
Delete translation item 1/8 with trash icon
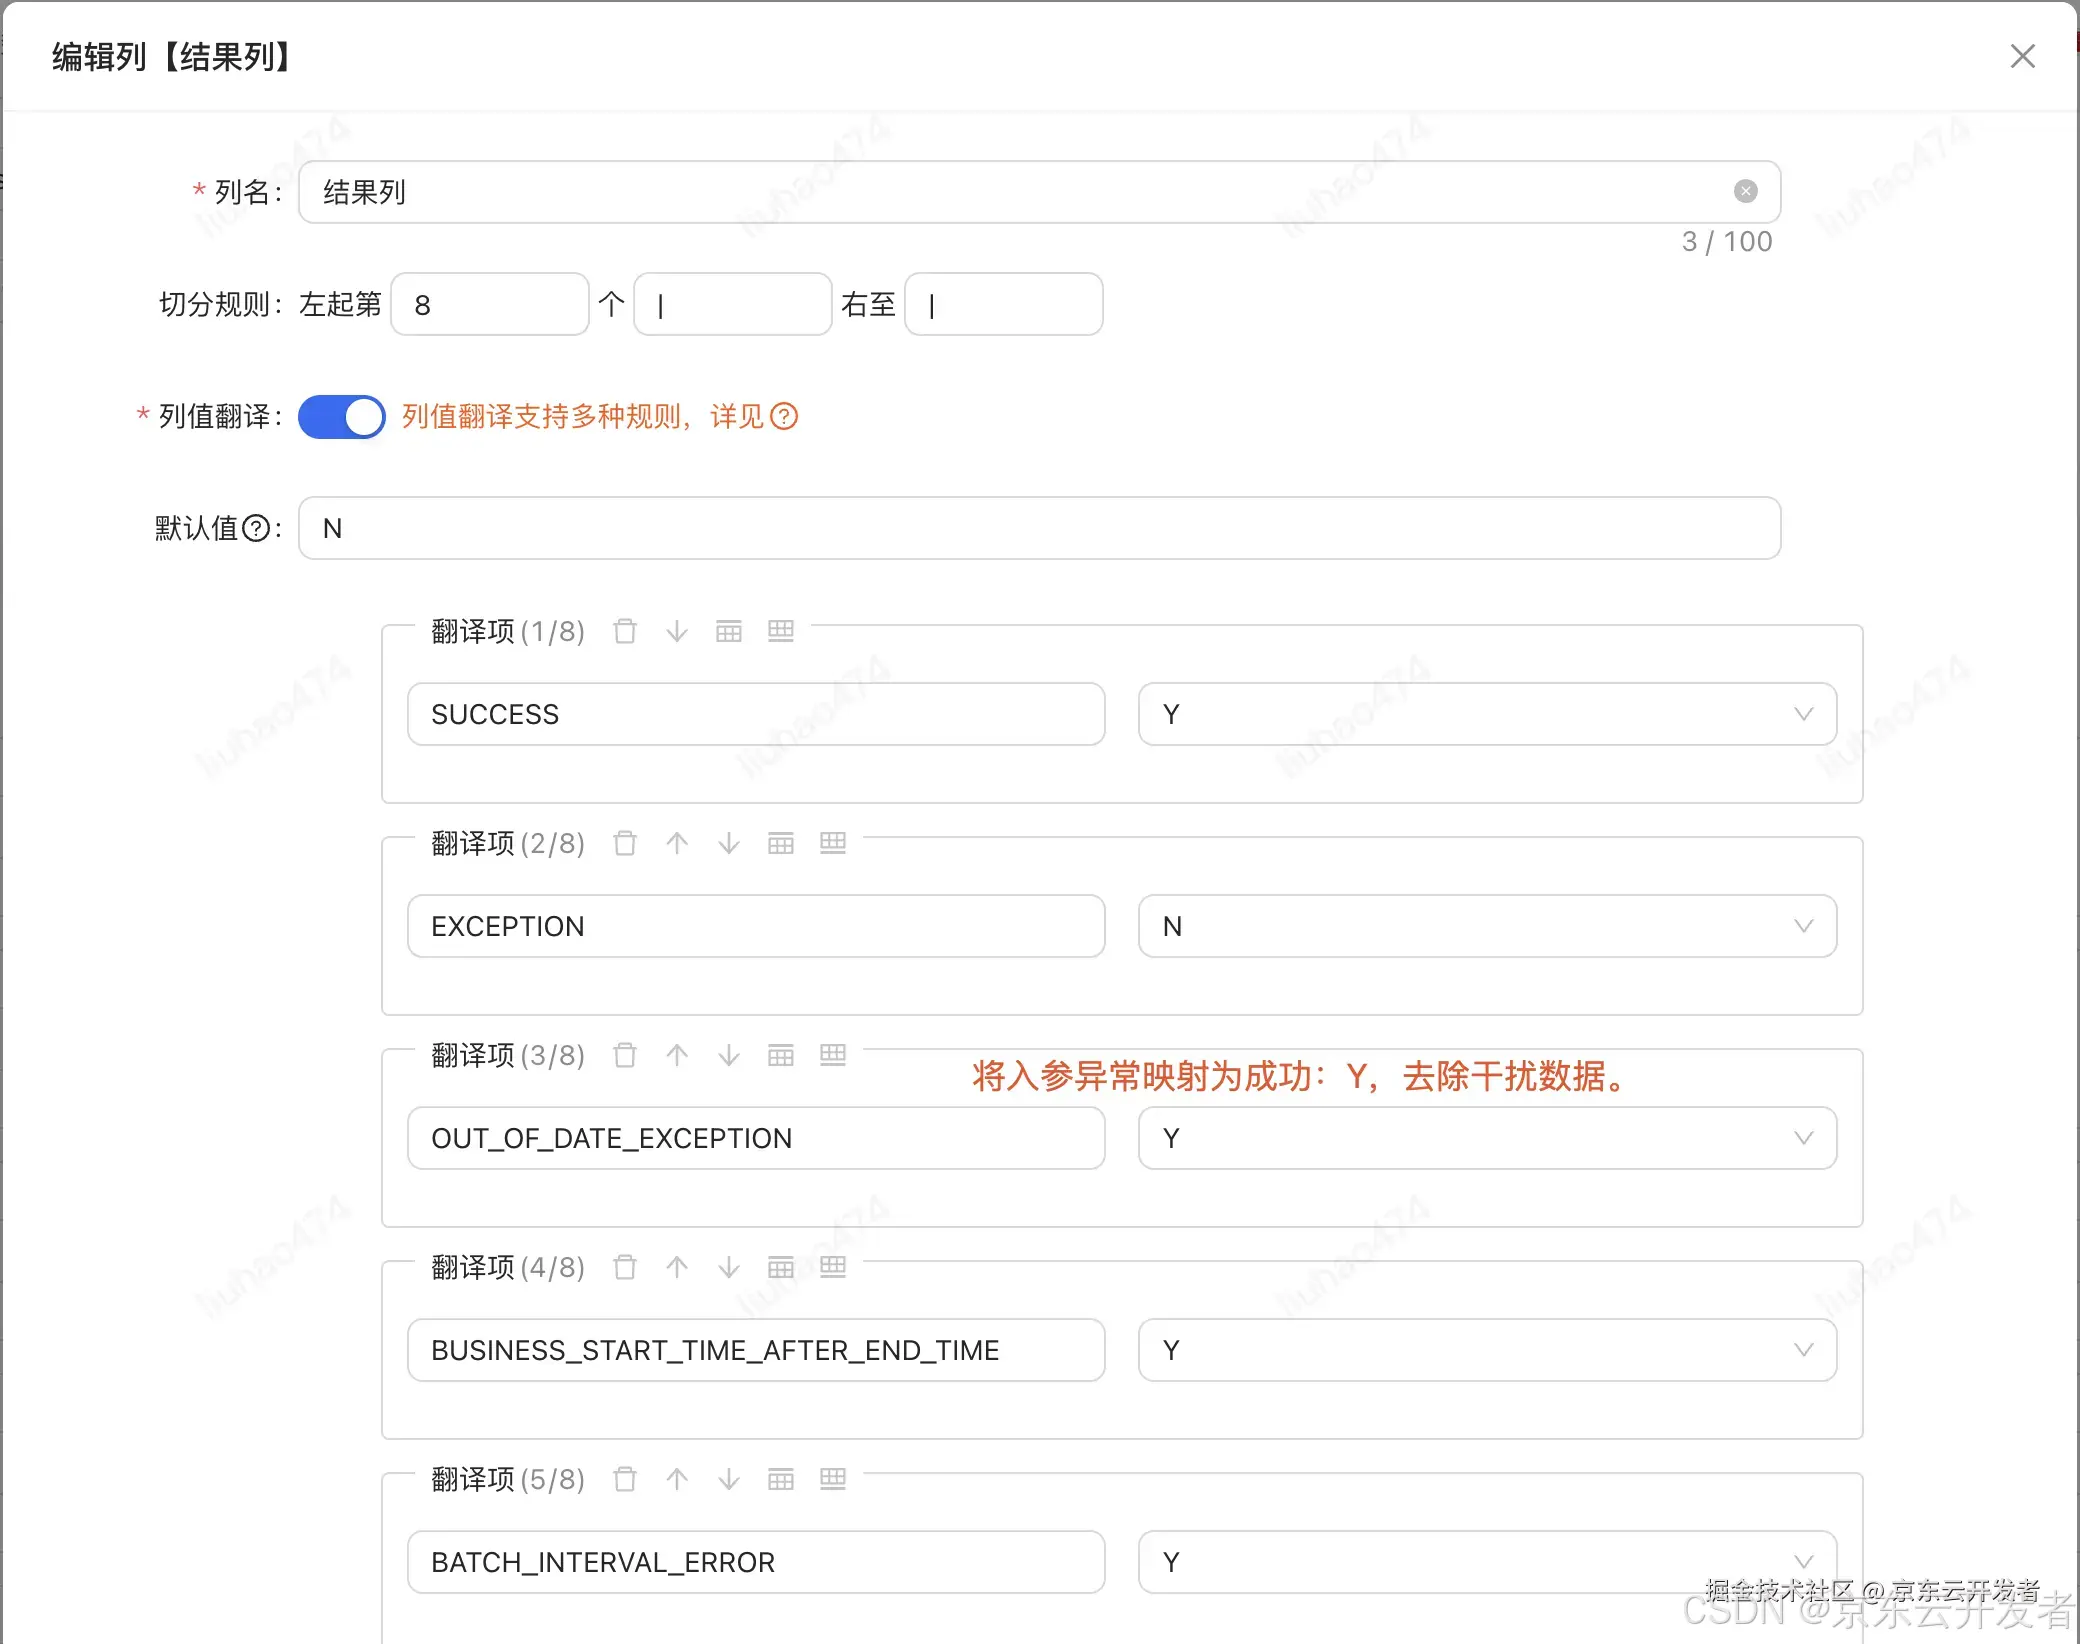(625, 631)
